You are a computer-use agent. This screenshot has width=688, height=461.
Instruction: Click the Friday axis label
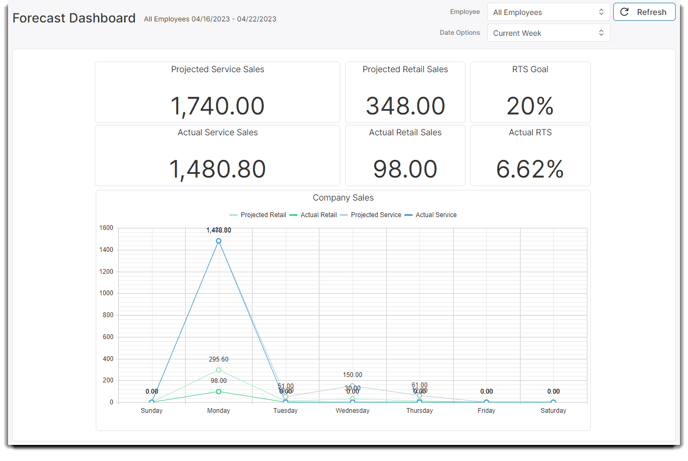pos(486,411)
